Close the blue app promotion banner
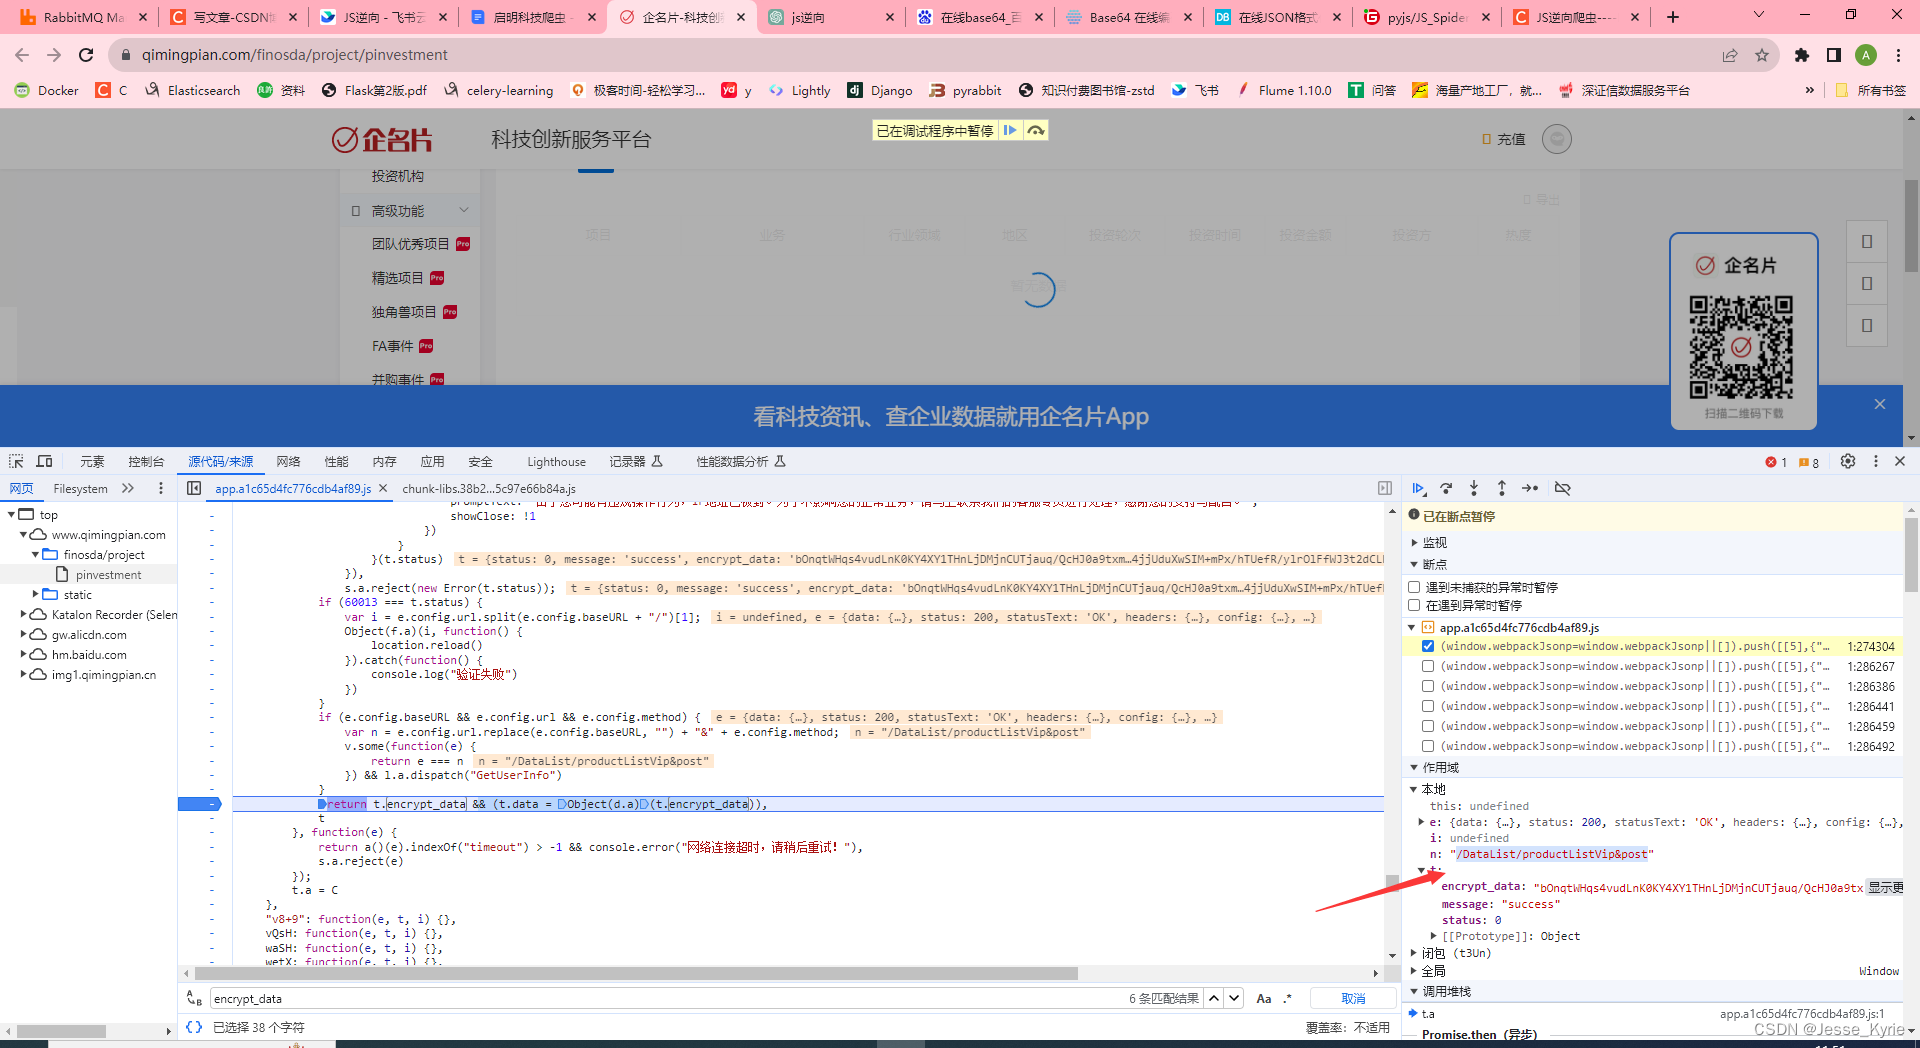The width and height of the screenshot is (1920, 1048). (x=1880, y=404)
